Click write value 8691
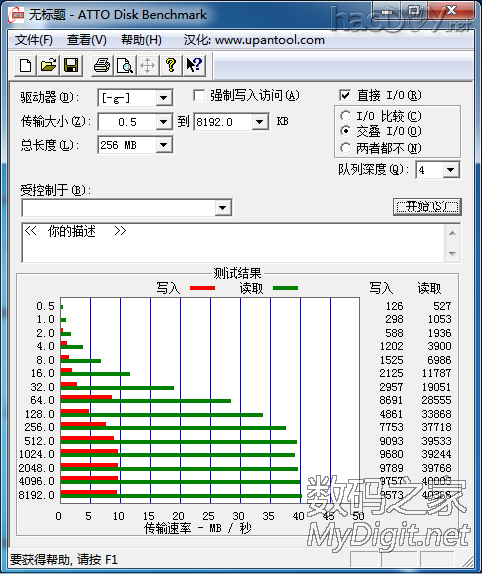This screenshot has width=482, height=574. coord(391,400)
